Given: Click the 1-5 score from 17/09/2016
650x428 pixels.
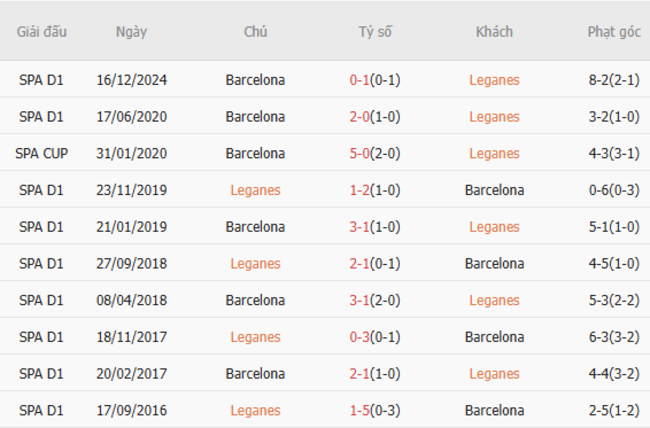Looking at the screenshot, I should point(360,410).
